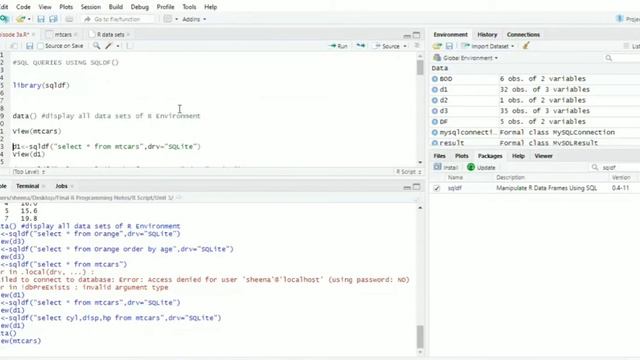Viewport: 640px width, 360px height.
Task: Open the Import Dataset dropdown
Action: tap(488, 46)
